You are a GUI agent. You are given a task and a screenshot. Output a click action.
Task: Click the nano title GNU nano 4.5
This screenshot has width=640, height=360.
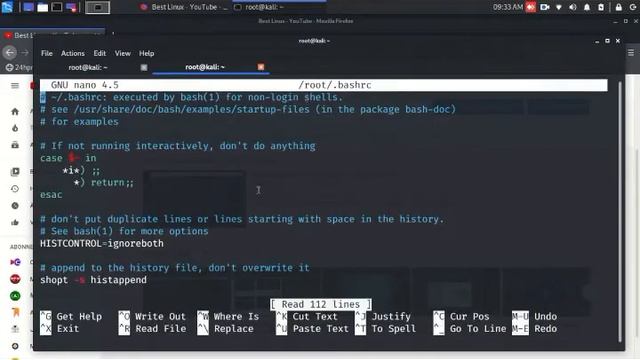coord(84,85)
